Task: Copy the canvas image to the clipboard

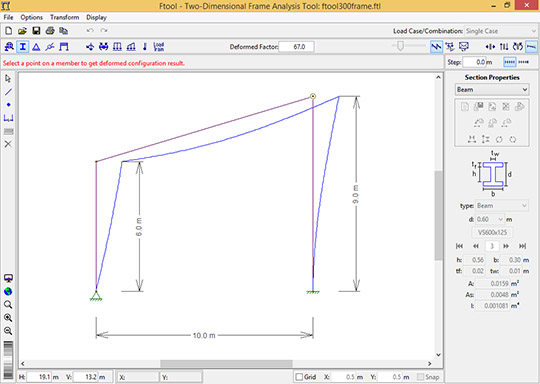Action: coord(63,31)
